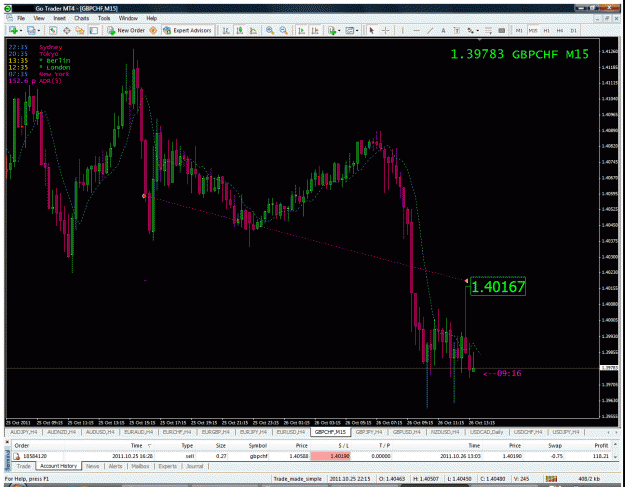
Task: Select the text A tool
Action: tap(443, 30)
